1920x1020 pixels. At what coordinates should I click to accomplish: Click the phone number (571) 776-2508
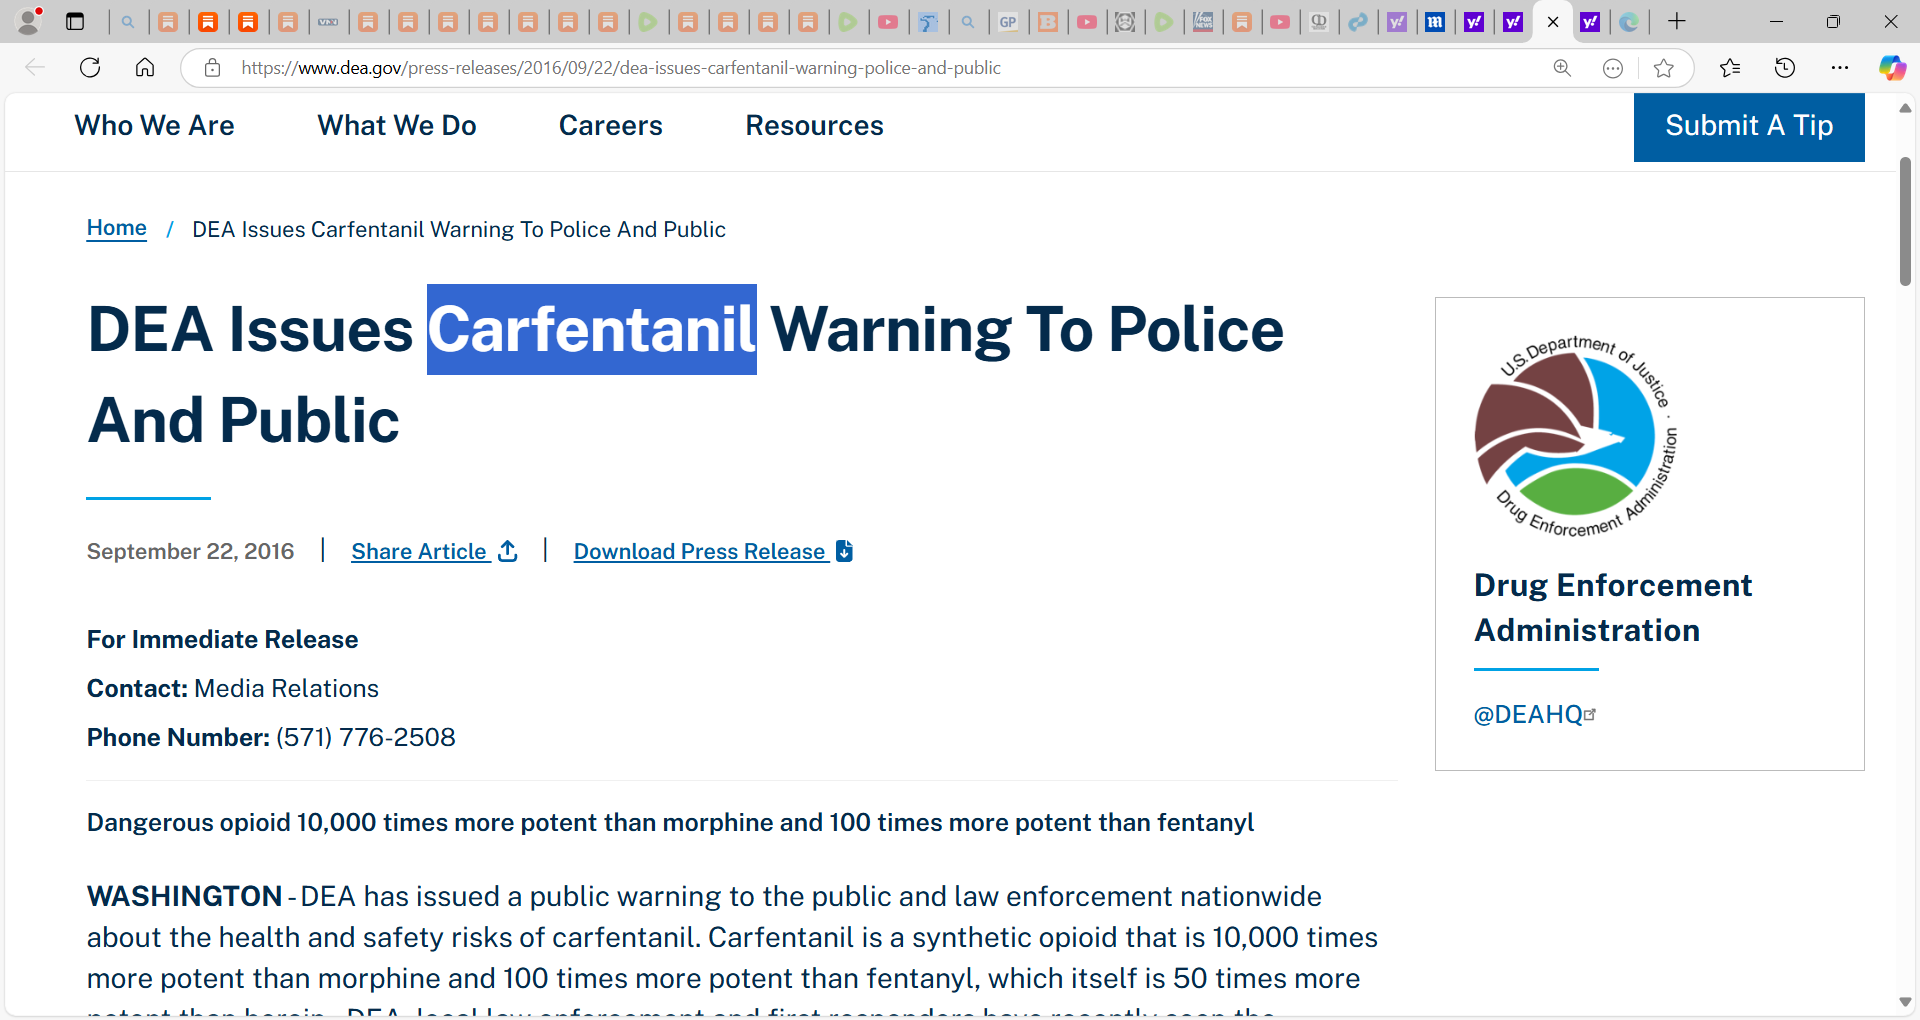[x=365, y=737]
